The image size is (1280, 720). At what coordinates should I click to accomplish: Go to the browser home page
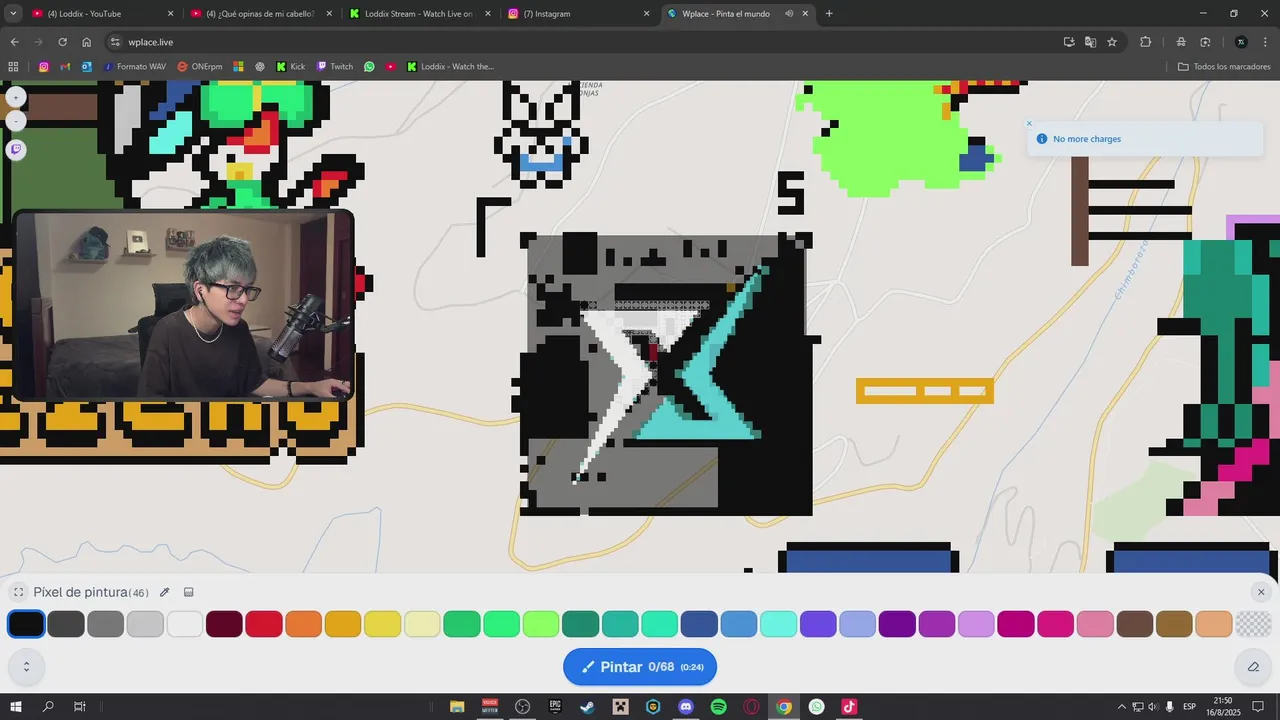pos(87,42)
